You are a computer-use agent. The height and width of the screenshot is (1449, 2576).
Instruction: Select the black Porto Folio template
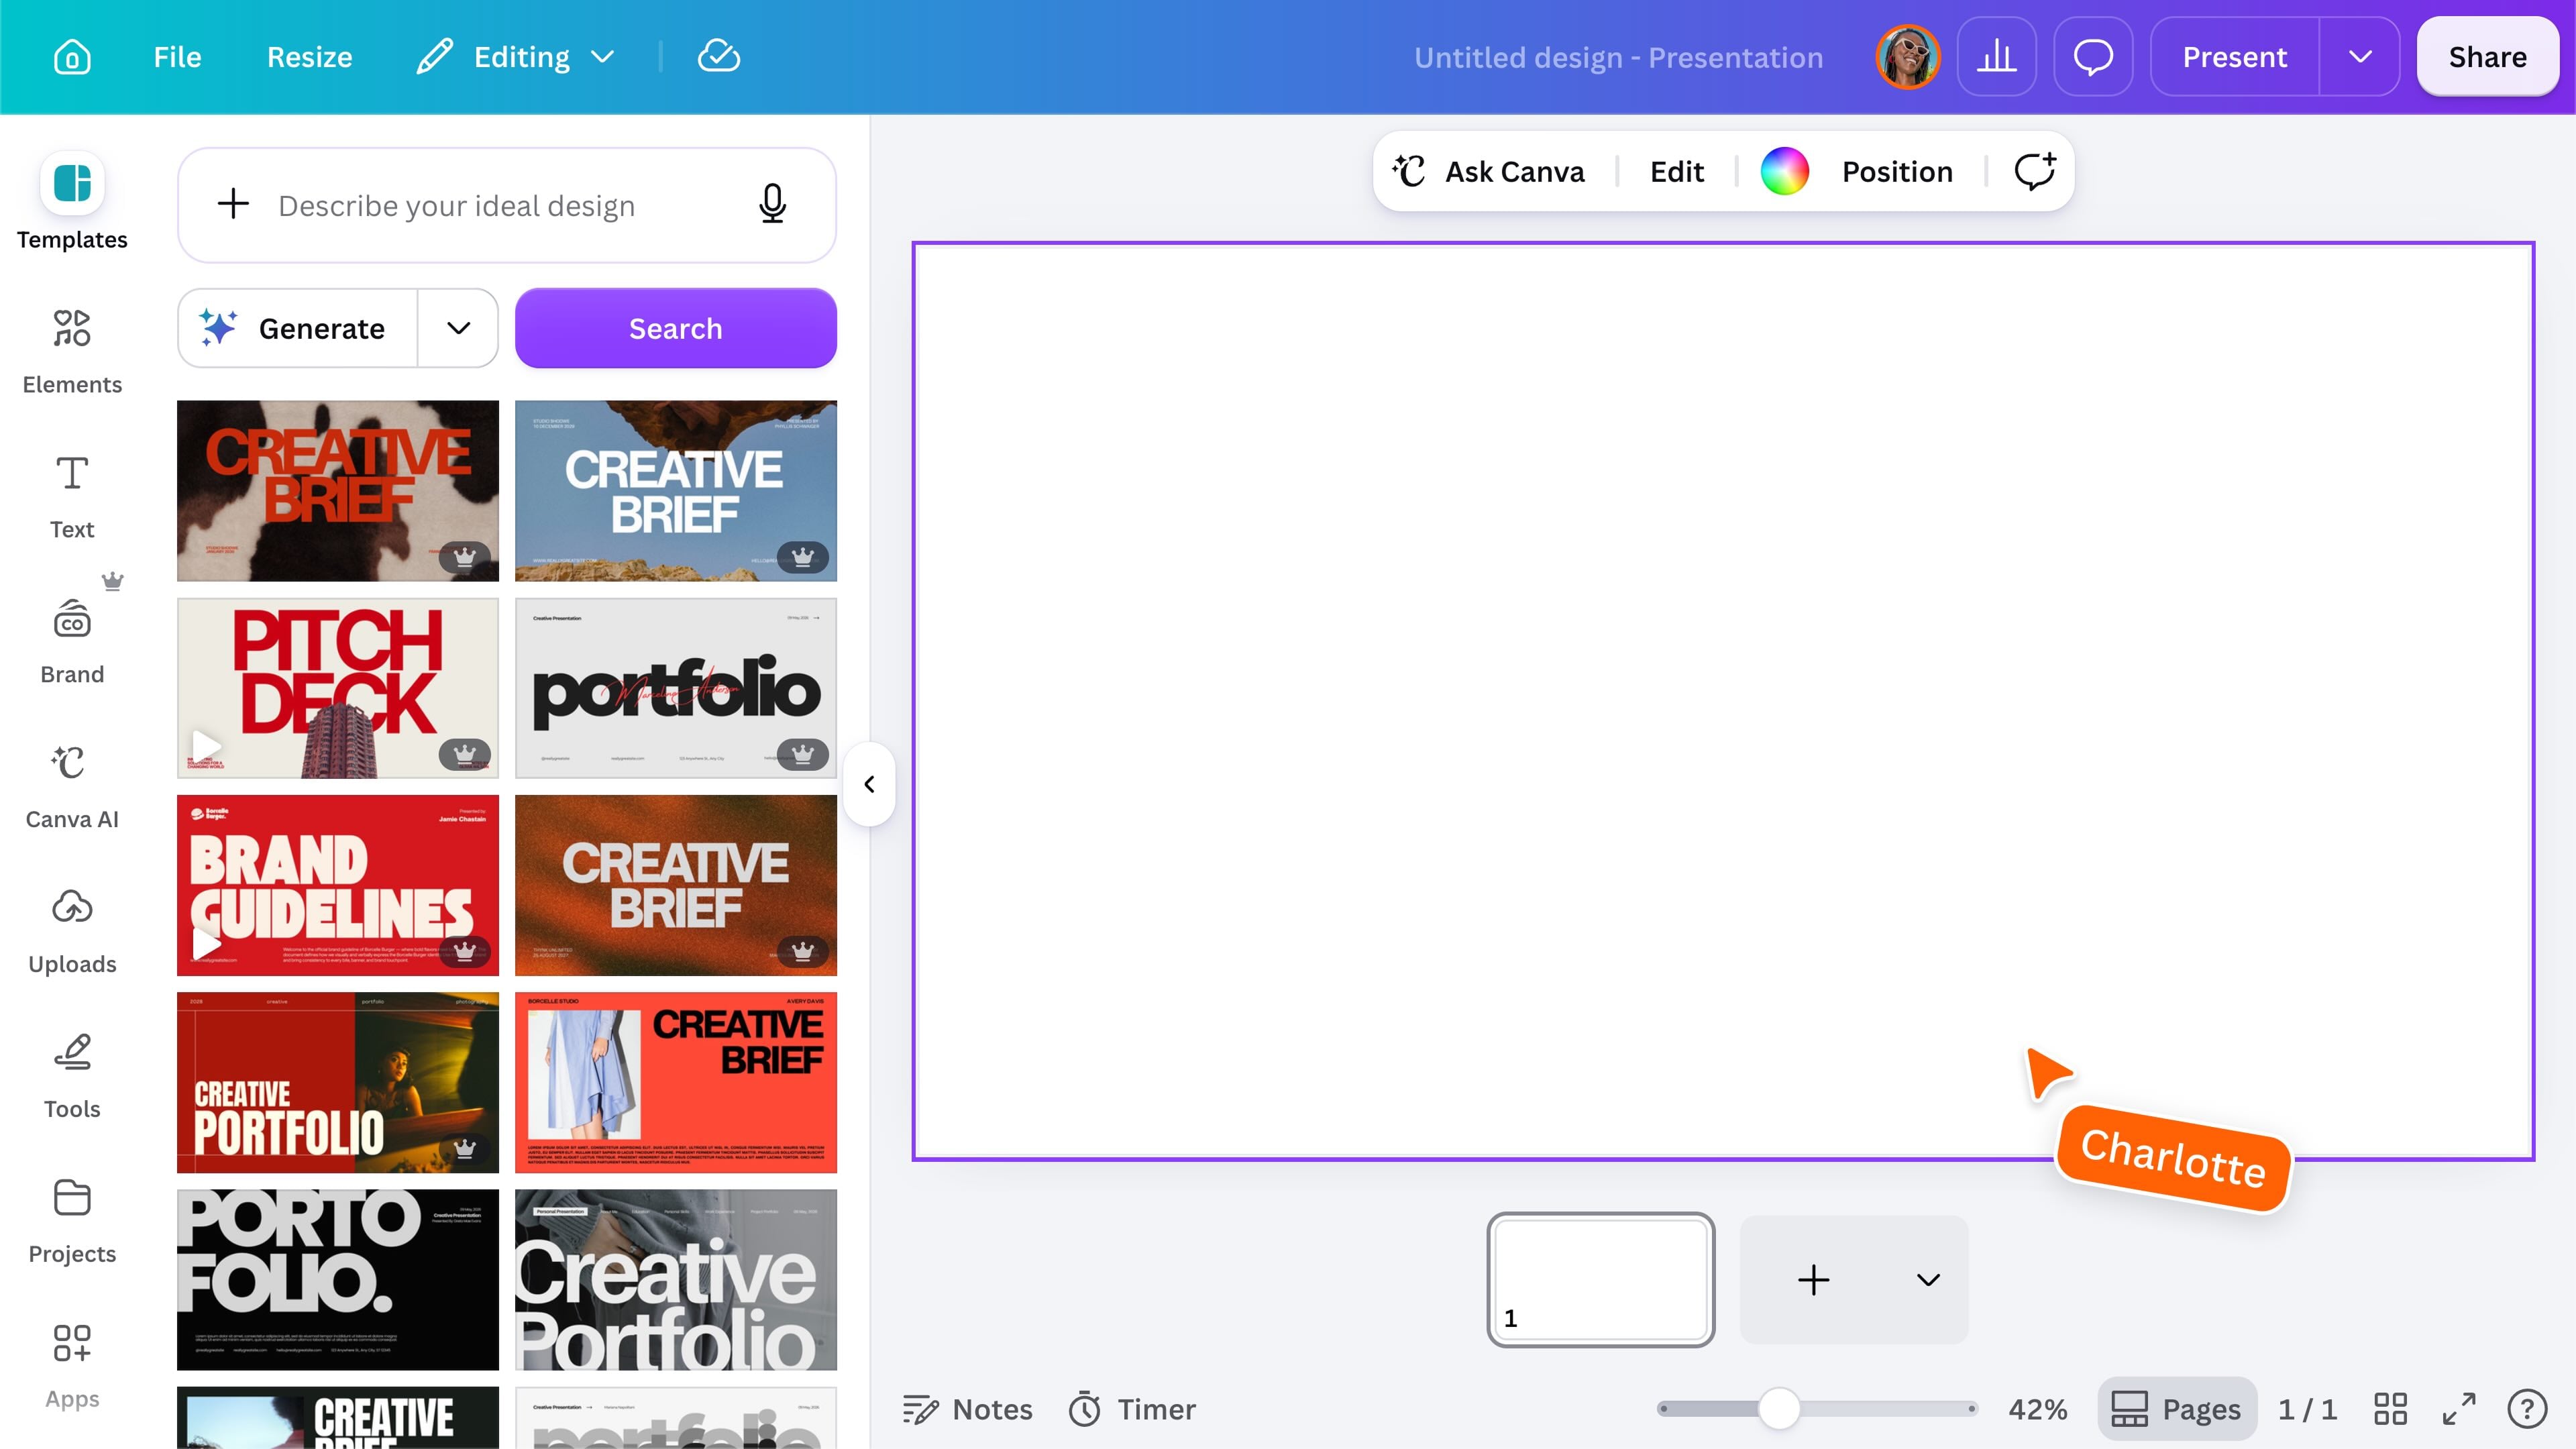tap(337, 1279)
